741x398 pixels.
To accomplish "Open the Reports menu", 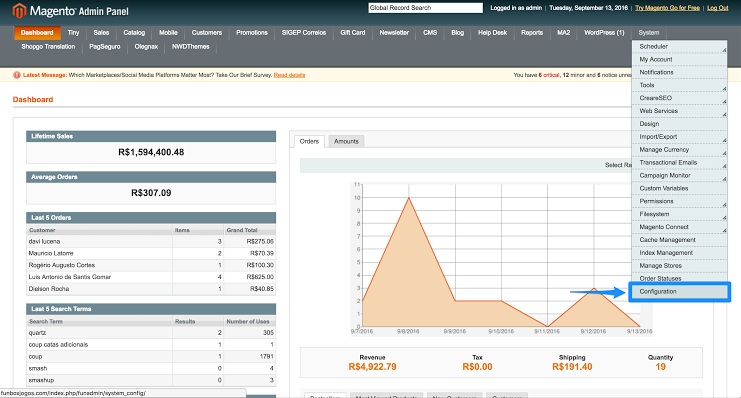I will click(x=532, y=33).
